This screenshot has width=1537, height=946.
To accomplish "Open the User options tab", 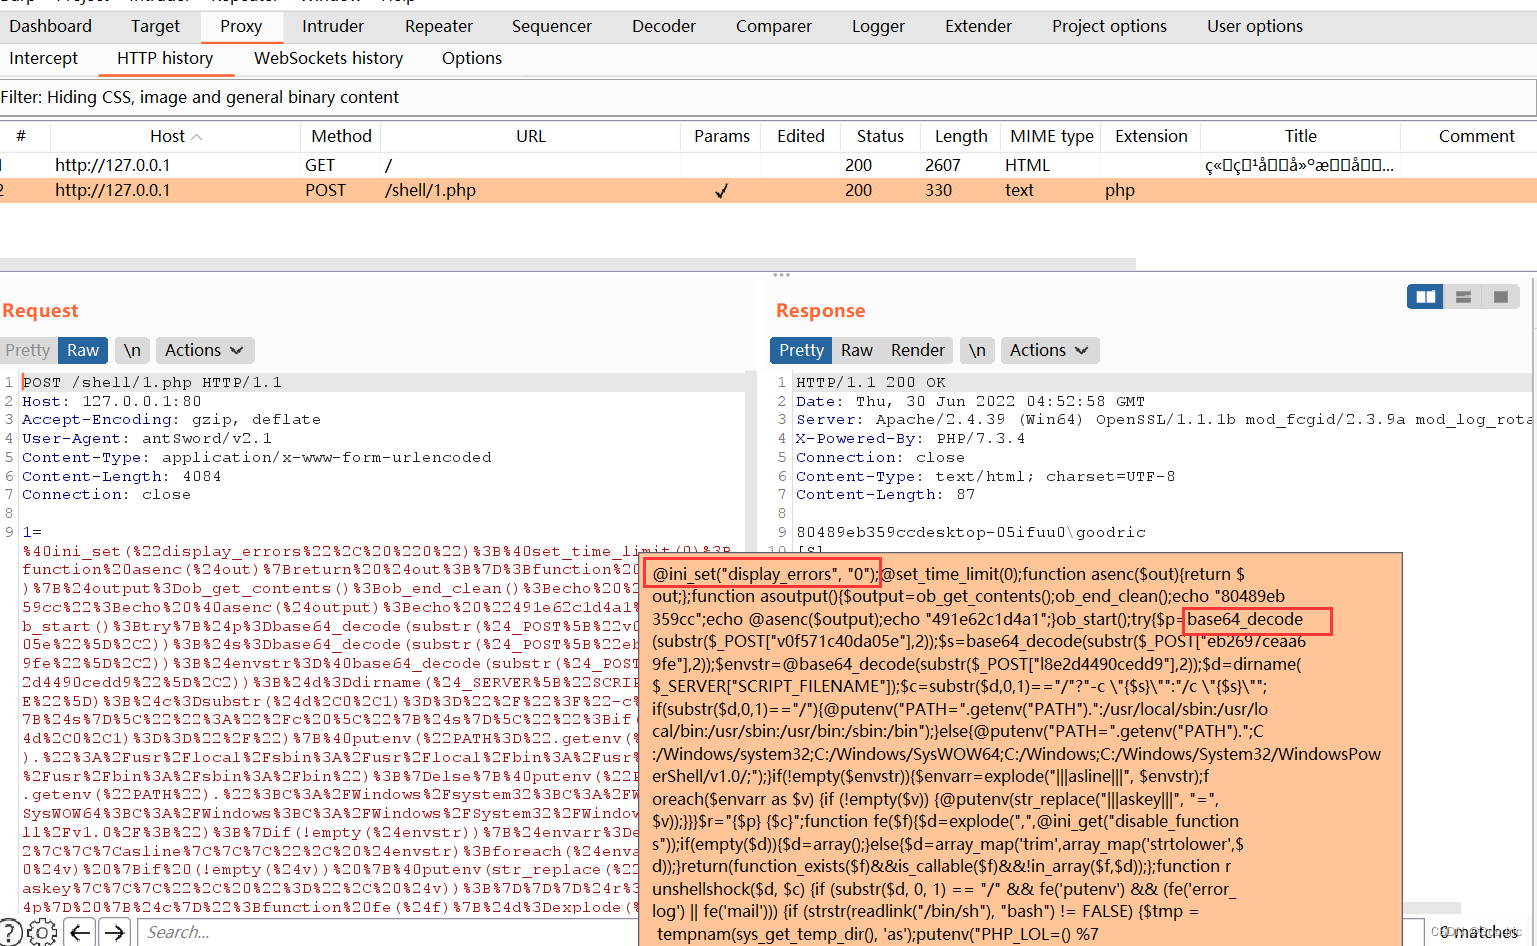I will coord(1255,26).
